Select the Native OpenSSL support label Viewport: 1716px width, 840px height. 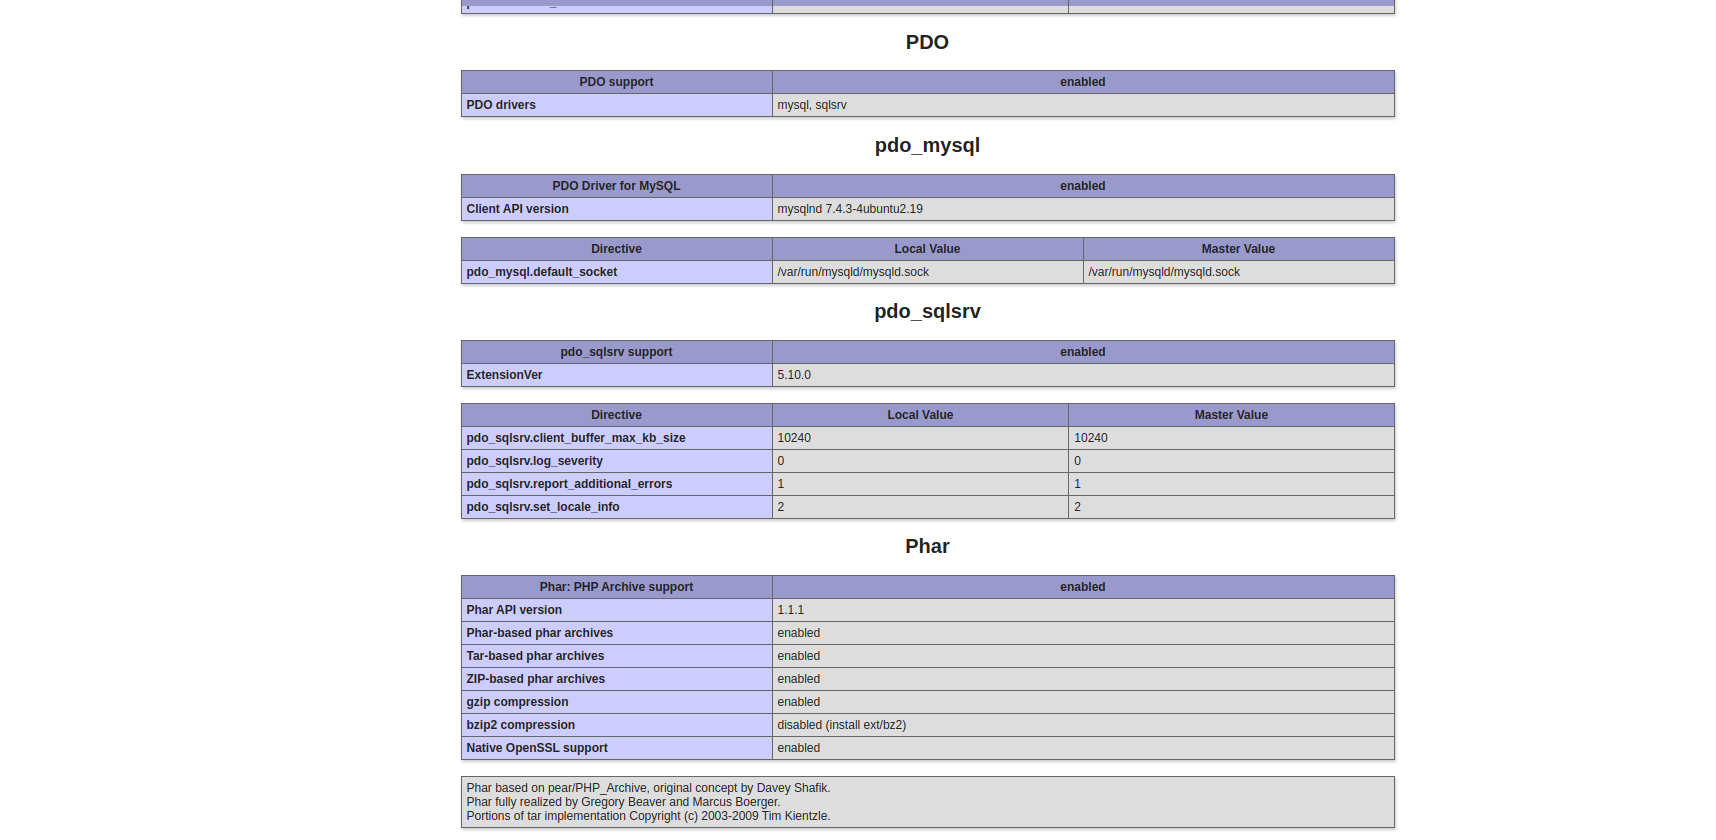(x=536, y=748)
